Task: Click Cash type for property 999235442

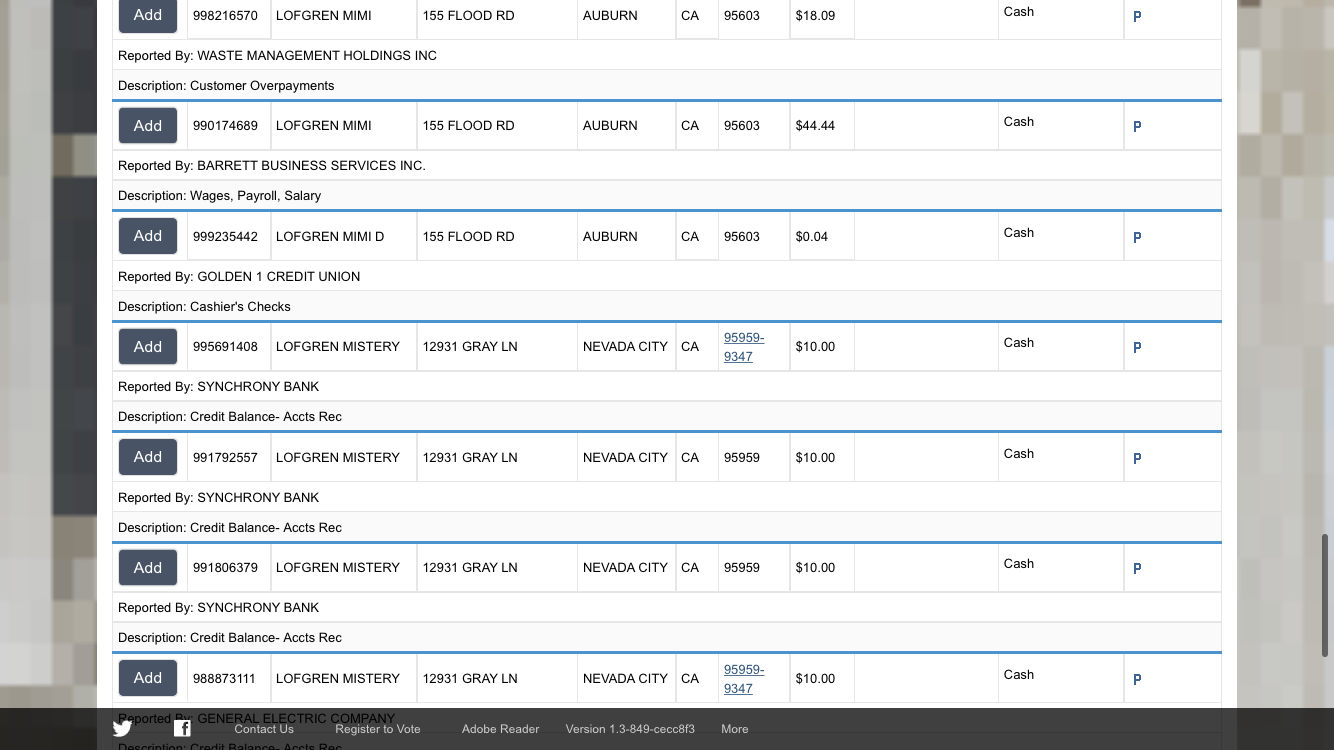Action: pyautogui.click(x=1019, y=233)
